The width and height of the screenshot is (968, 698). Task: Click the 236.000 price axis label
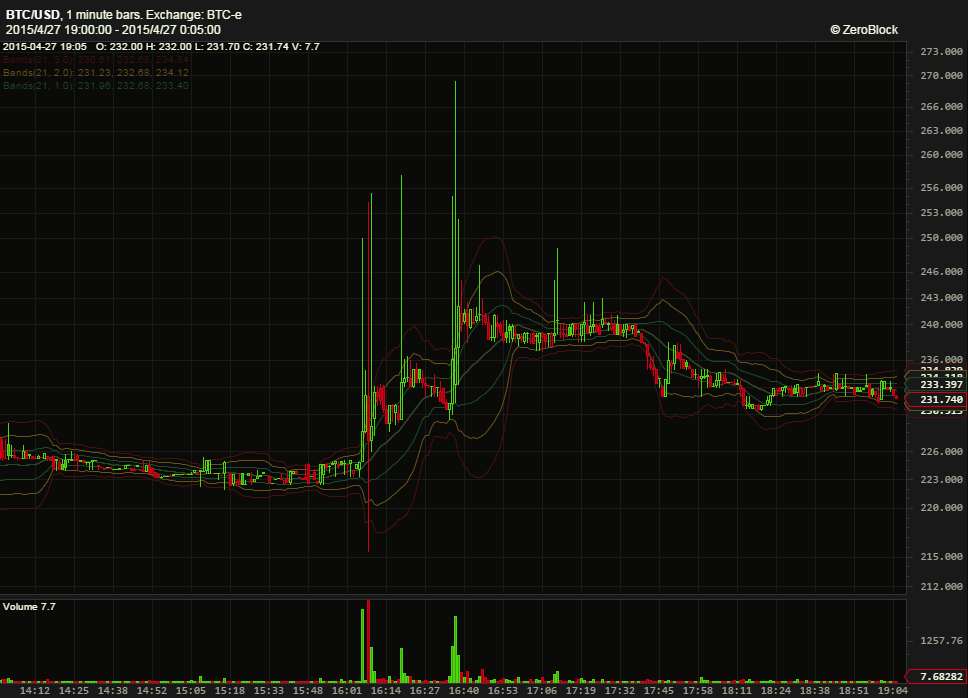click(941, 359)
